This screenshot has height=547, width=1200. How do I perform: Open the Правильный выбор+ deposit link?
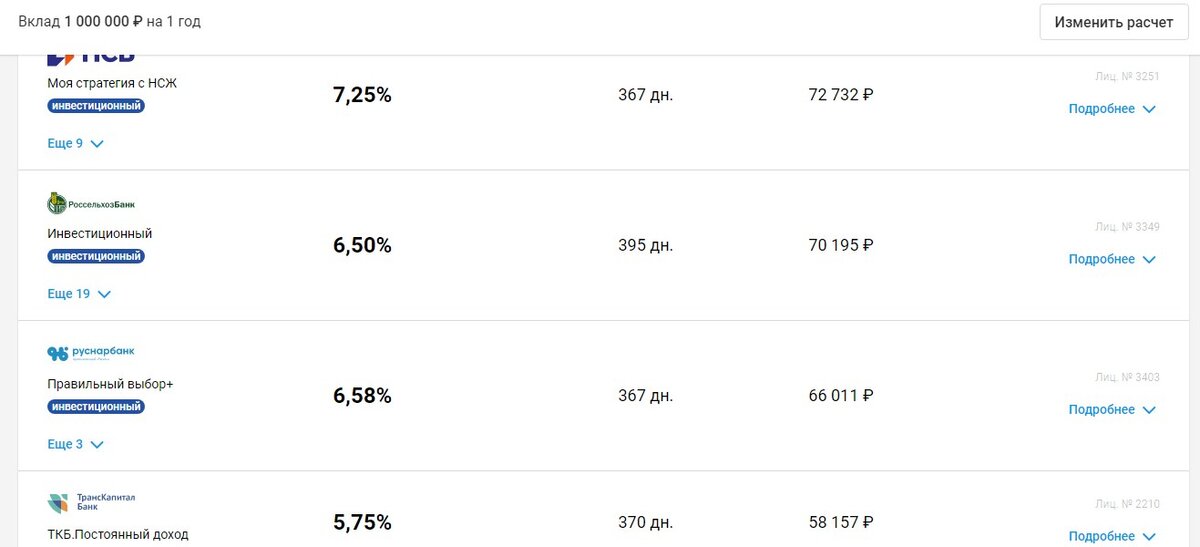pos(110,384)
